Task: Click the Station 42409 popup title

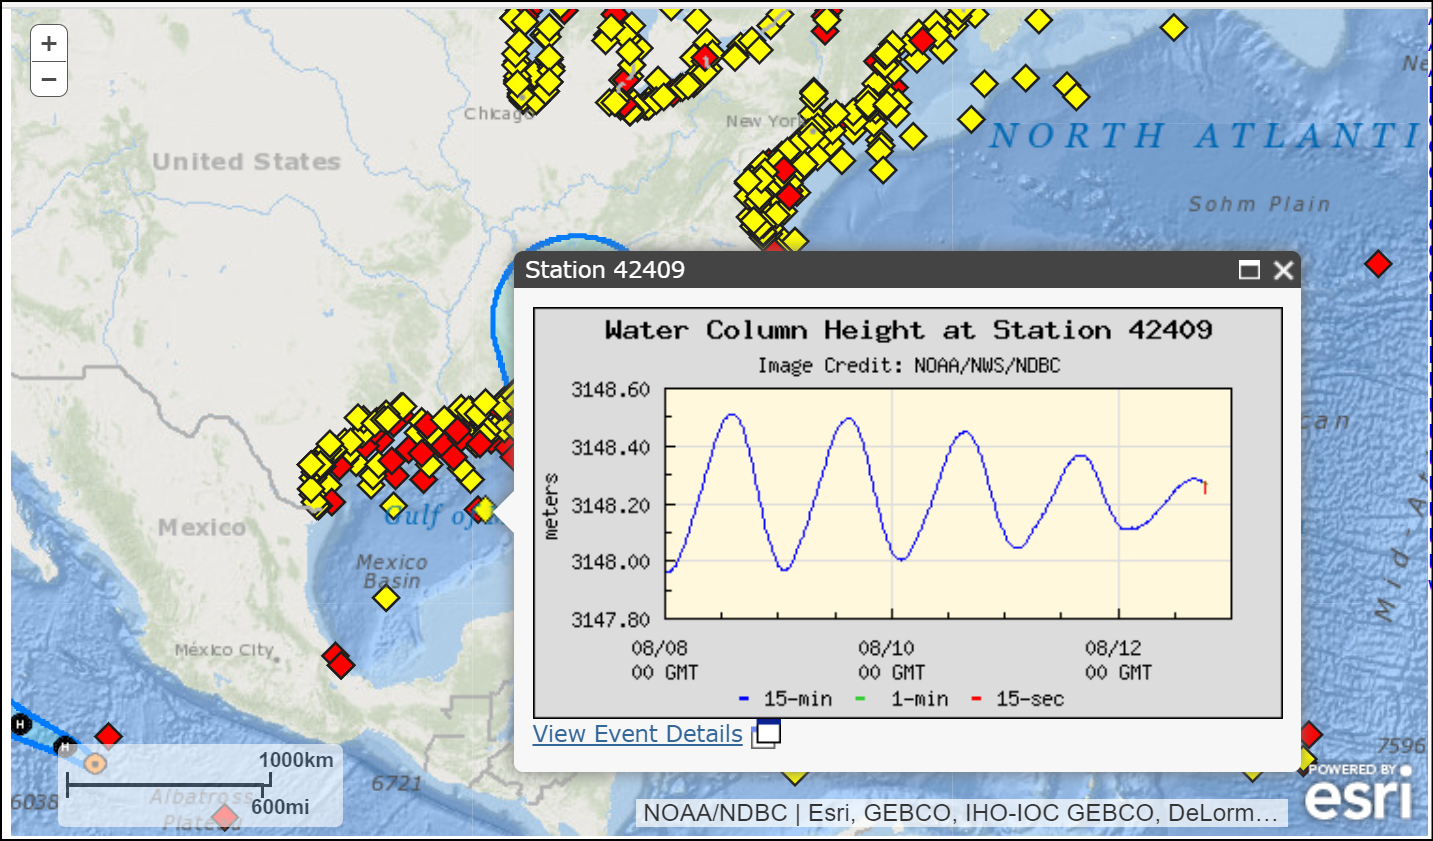Action: point(605,270)
